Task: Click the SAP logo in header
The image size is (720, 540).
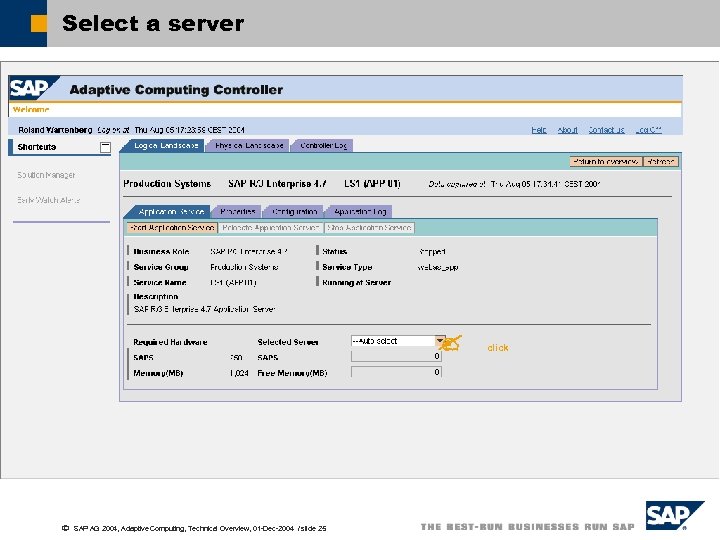Action: coord(33,88)
